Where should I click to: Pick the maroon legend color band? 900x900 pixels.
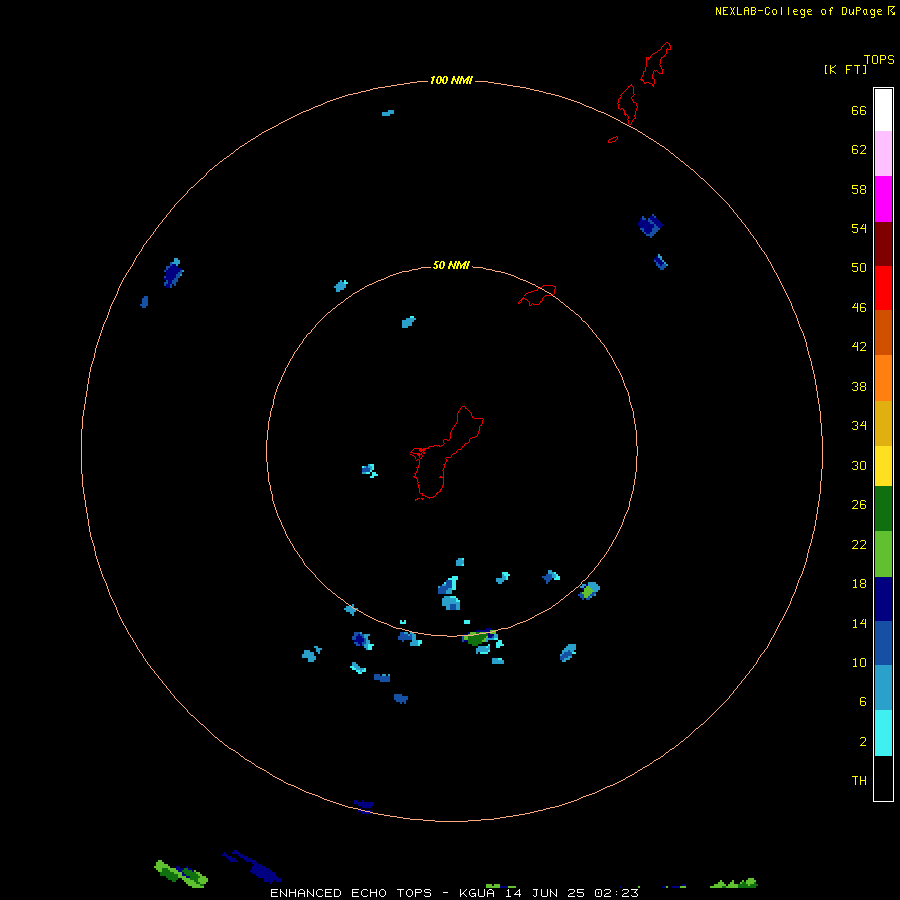pyautogui.click(x=883, y=244)
